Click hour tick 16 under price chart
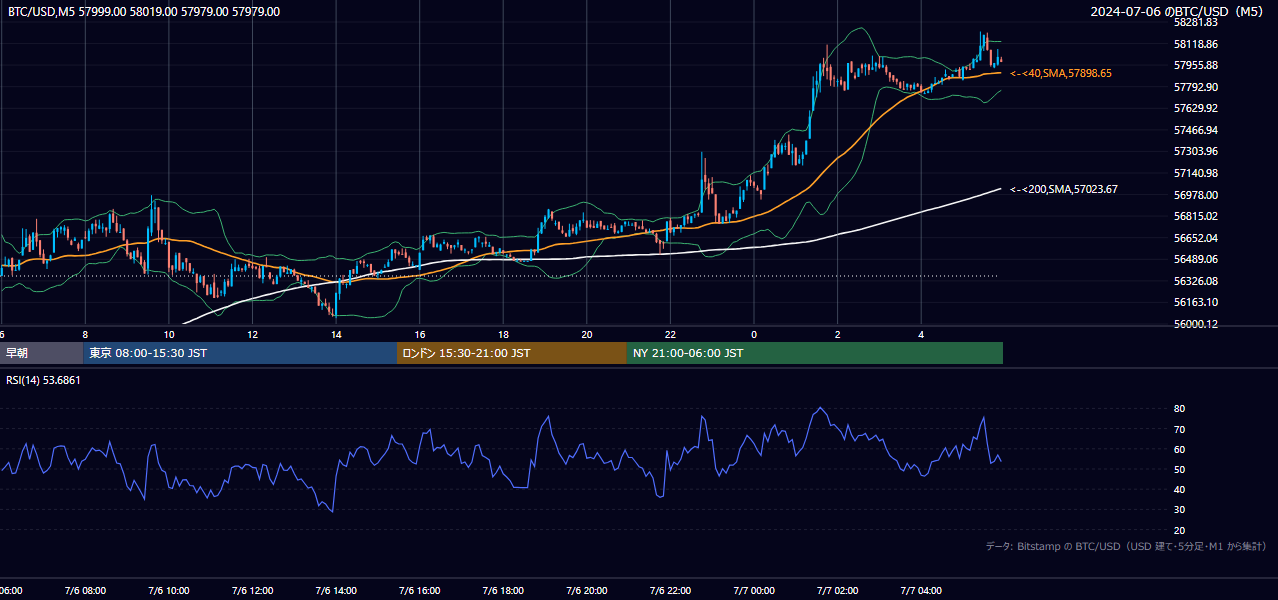 pos(420,334)
